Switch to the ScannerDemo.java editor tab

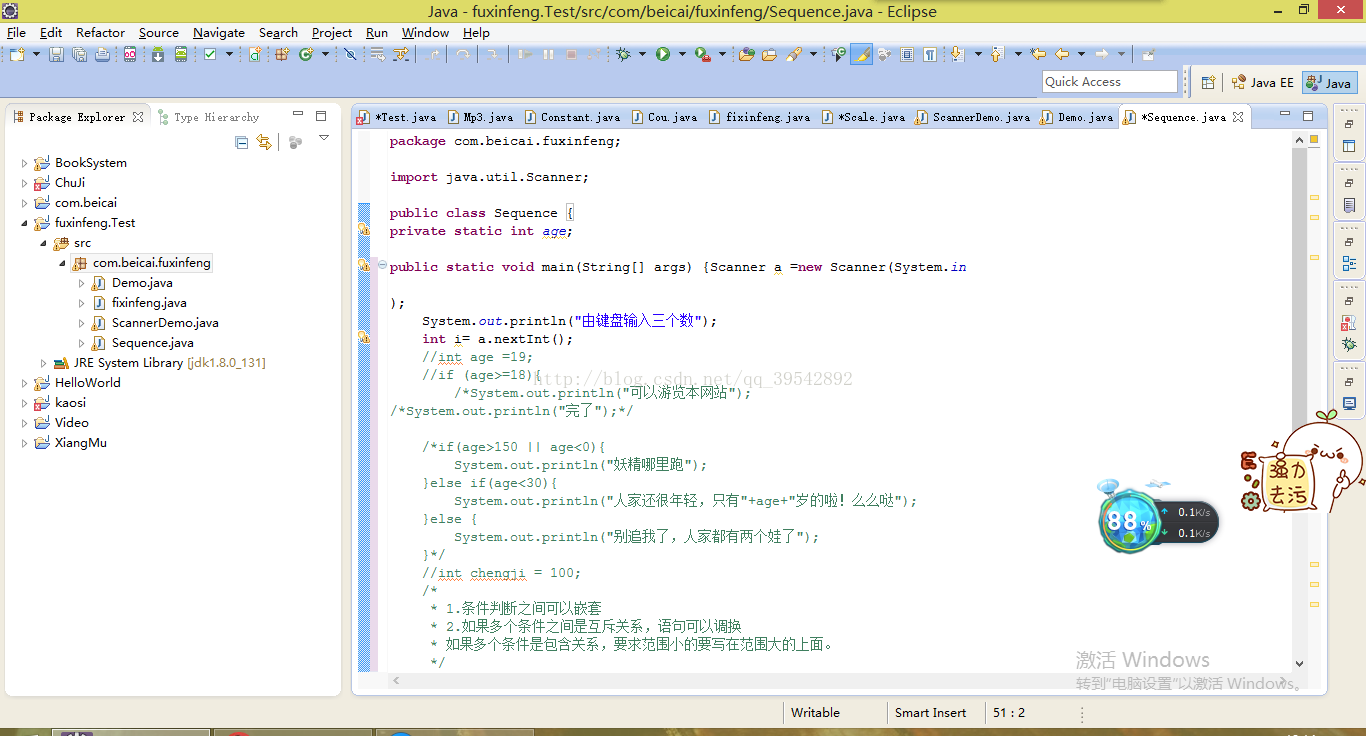coord(980,117)
